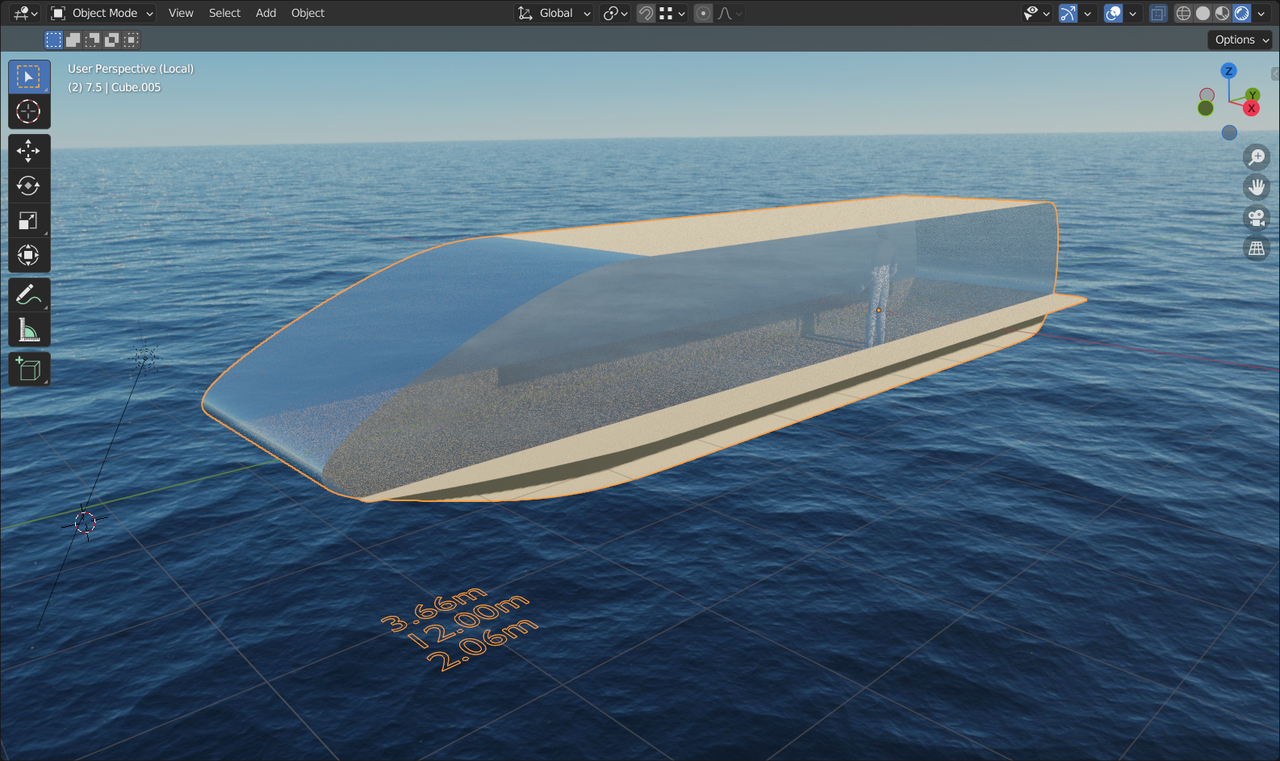Click the 3D cursor in the viewport

coord(86,522)
